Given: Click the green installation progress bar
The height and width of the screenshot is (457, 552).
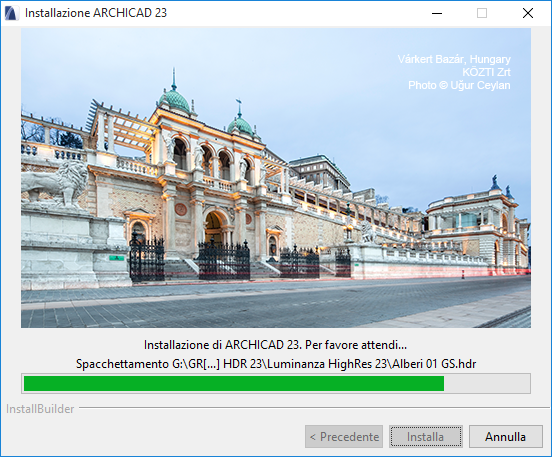Looking at the screenshot, I should point(276,383).
